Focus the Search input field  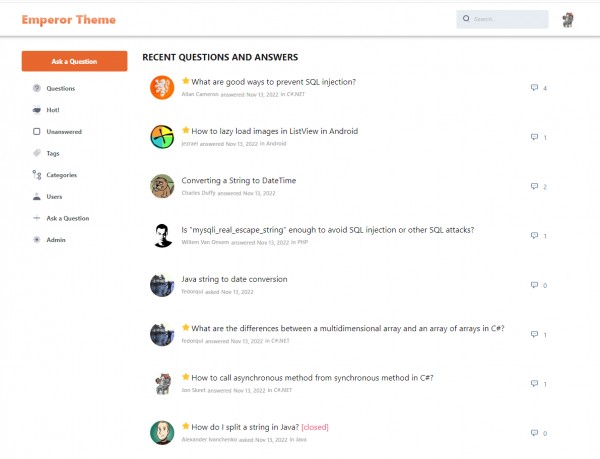tap(508, 19)
